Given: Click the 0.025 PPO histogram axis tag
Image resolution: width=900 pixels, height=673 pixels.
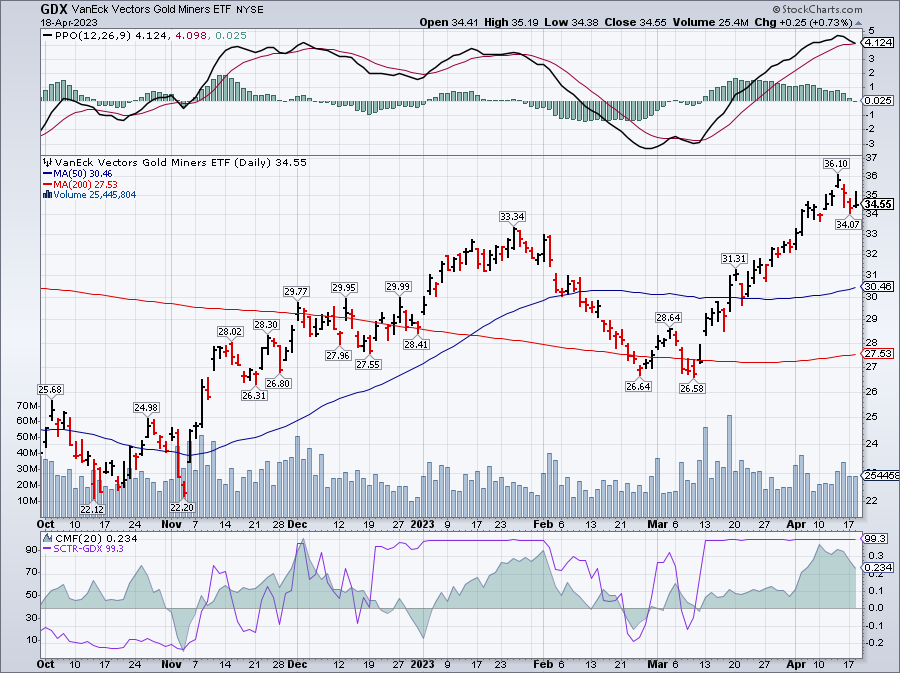Looking at the screenshot, I should point(878,100).
